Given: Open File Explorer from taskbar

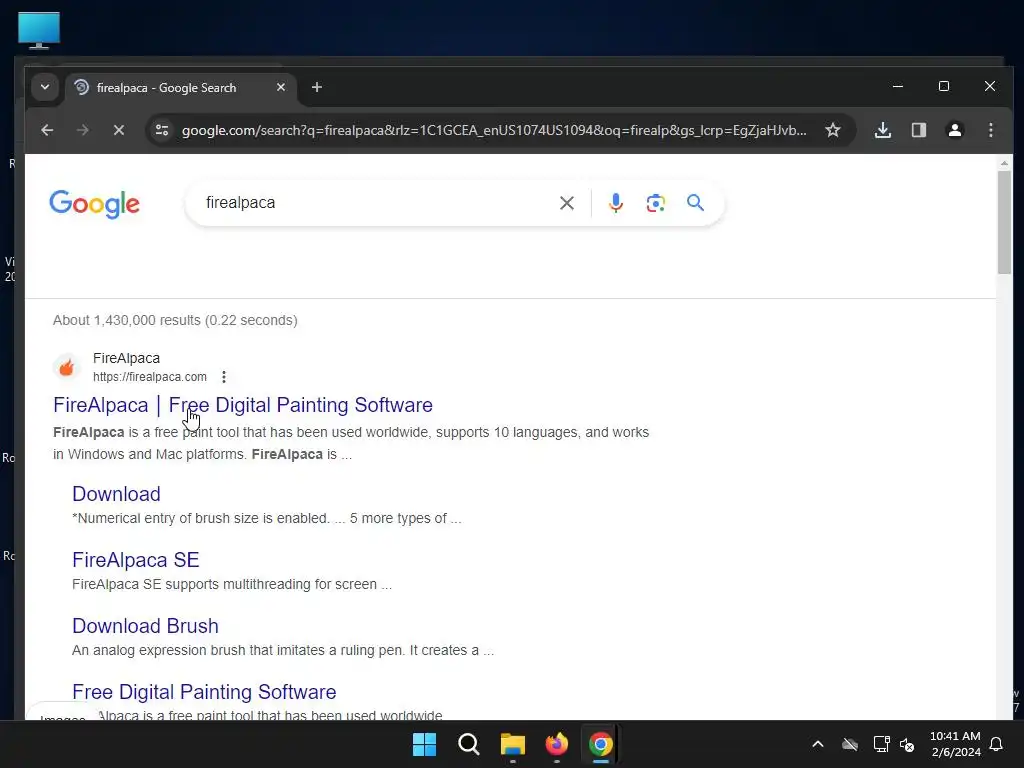Looking at the screenshot, I should pos(513,744).
